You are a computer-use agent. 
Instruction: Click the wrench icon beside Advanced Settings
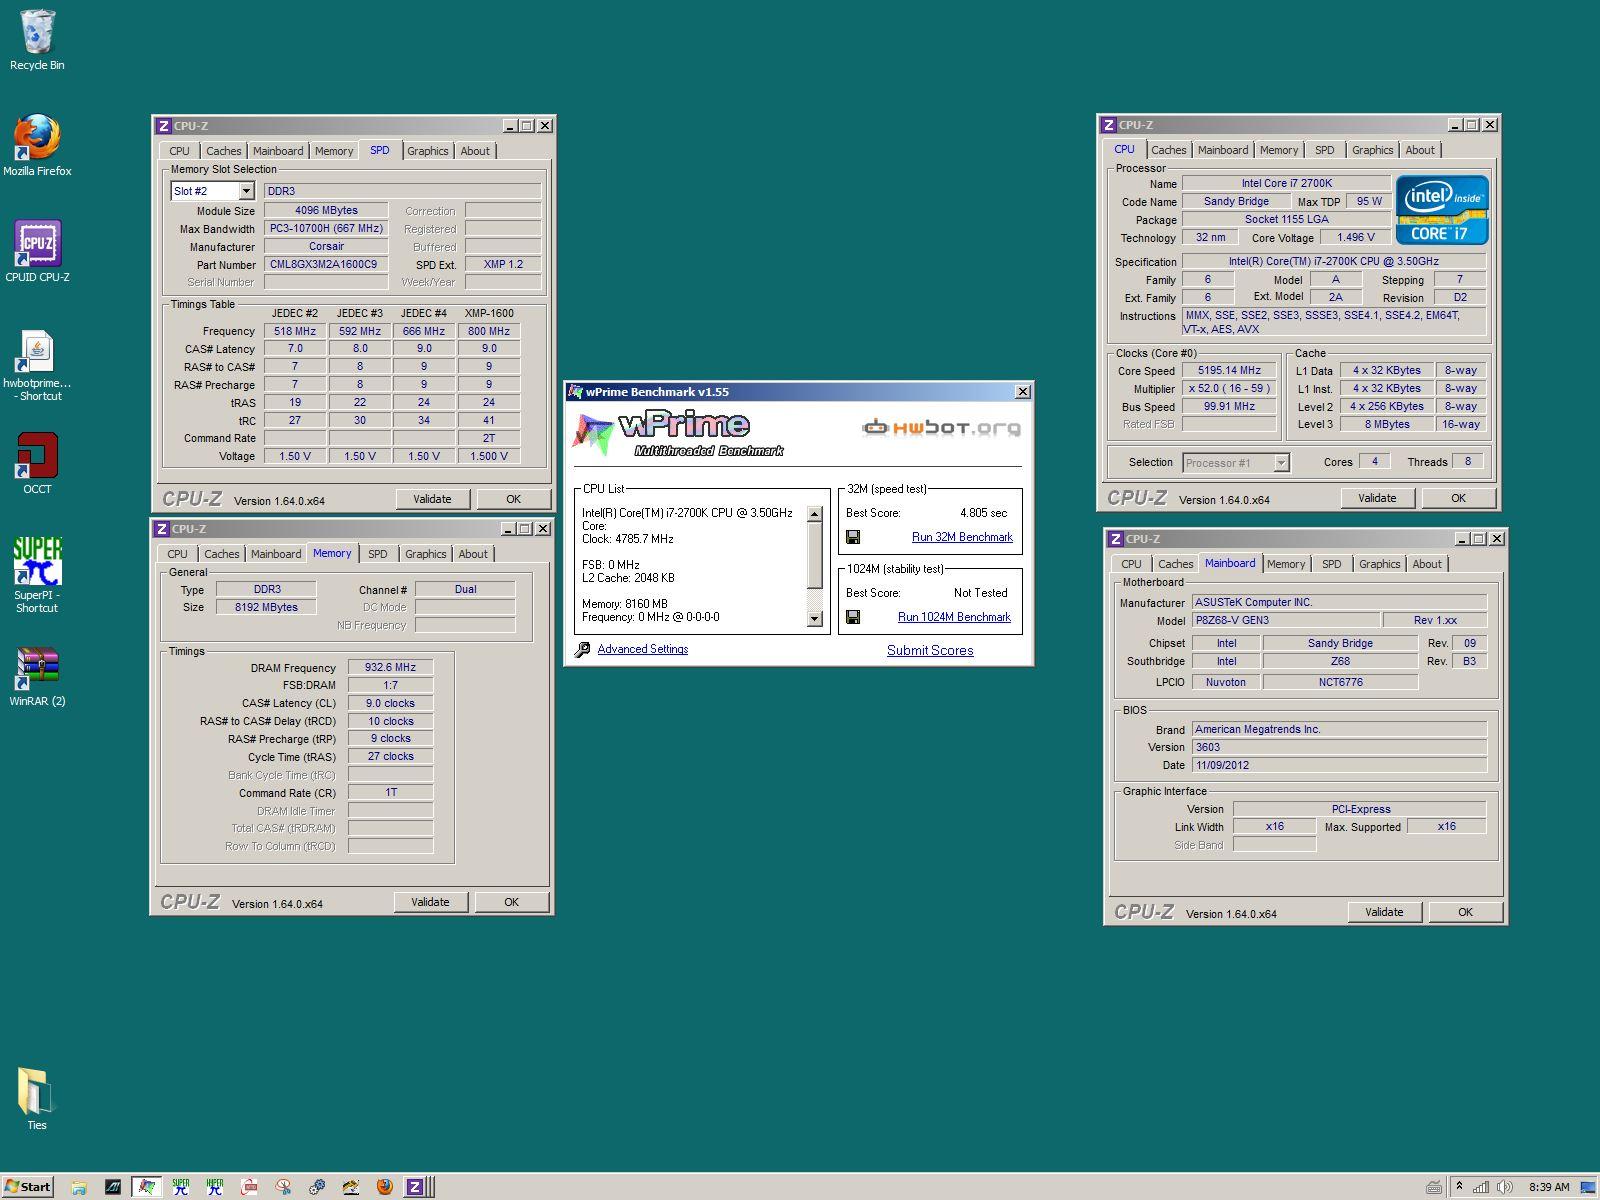582,650
